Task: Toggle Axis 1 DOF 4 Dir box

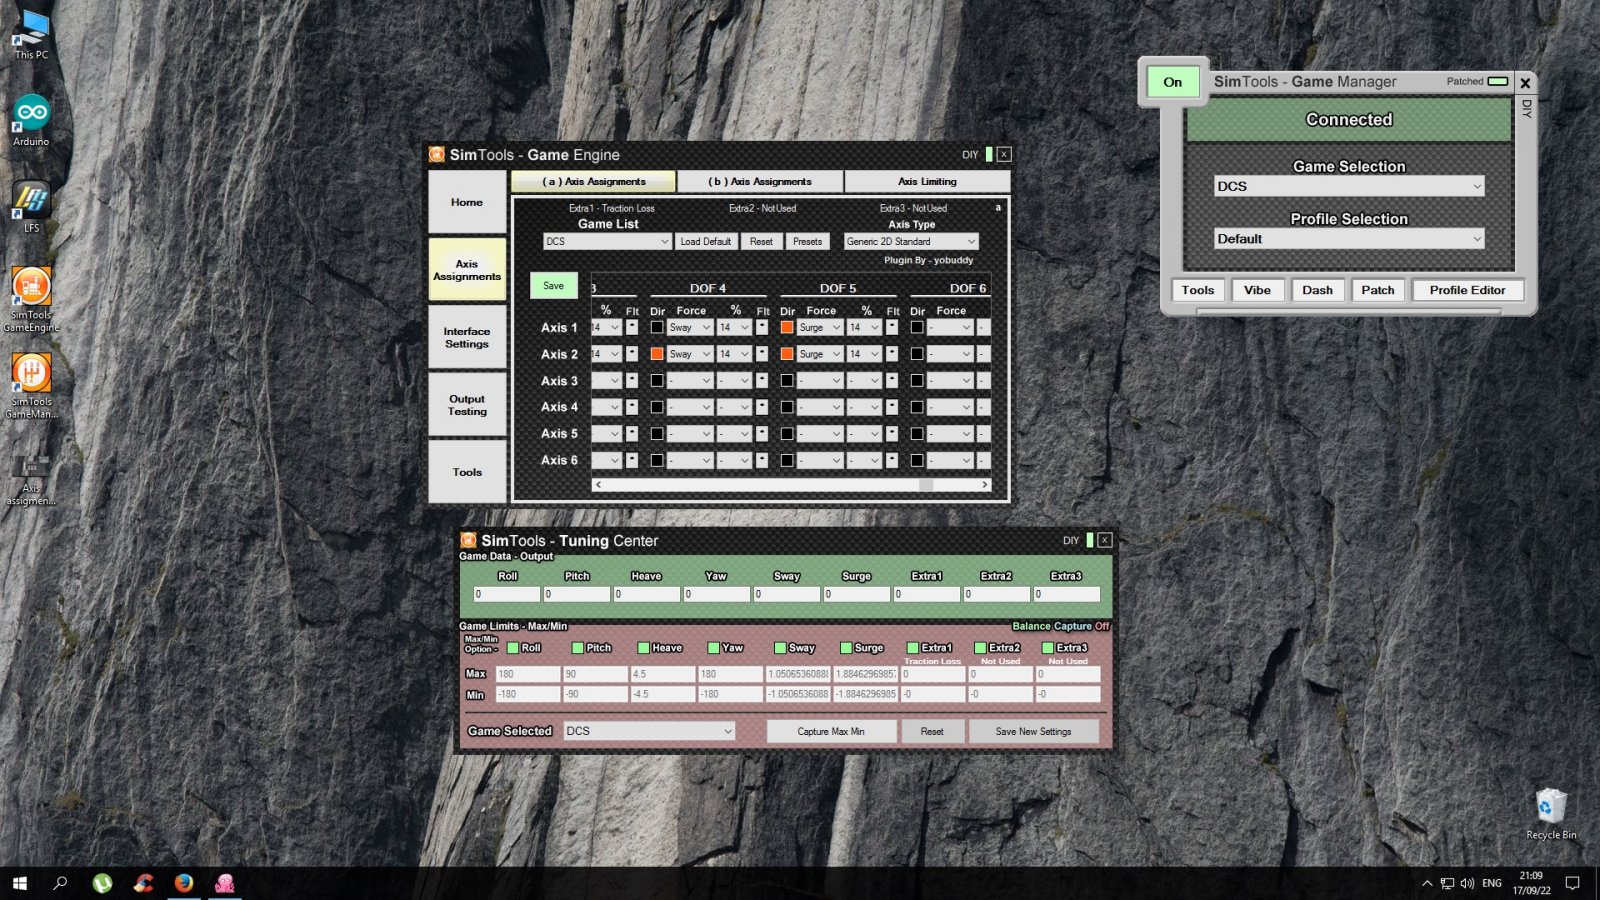Action: pyautogui.click(x=657, y=327)
